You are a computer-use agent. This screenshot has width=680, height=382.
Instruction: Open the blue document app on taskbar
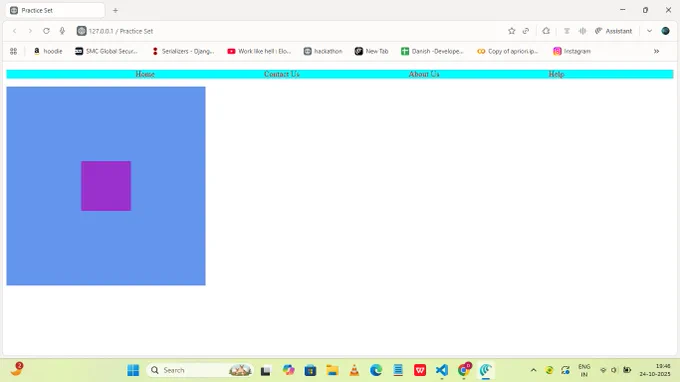pyautogui.click(x=398, y=370)
